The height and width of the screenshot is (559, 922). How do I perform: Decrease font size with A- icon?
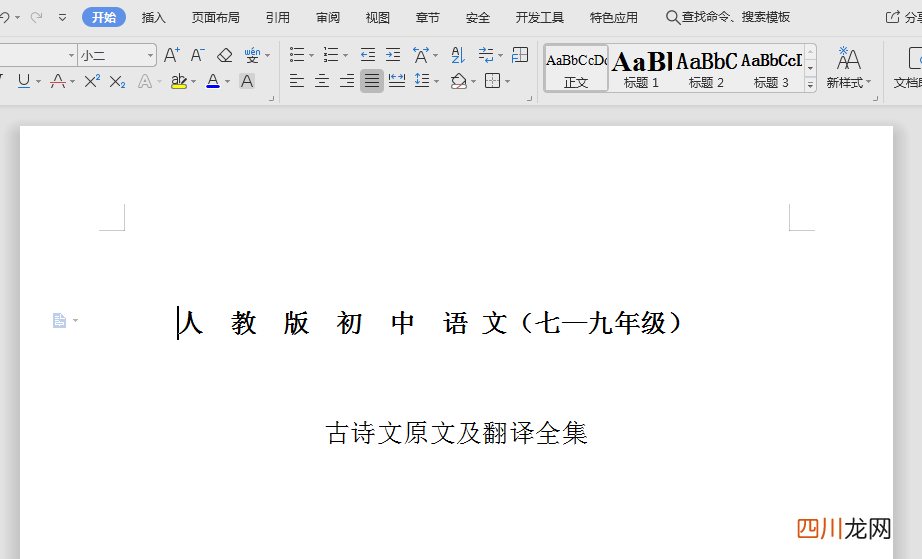tap(198, 55)
